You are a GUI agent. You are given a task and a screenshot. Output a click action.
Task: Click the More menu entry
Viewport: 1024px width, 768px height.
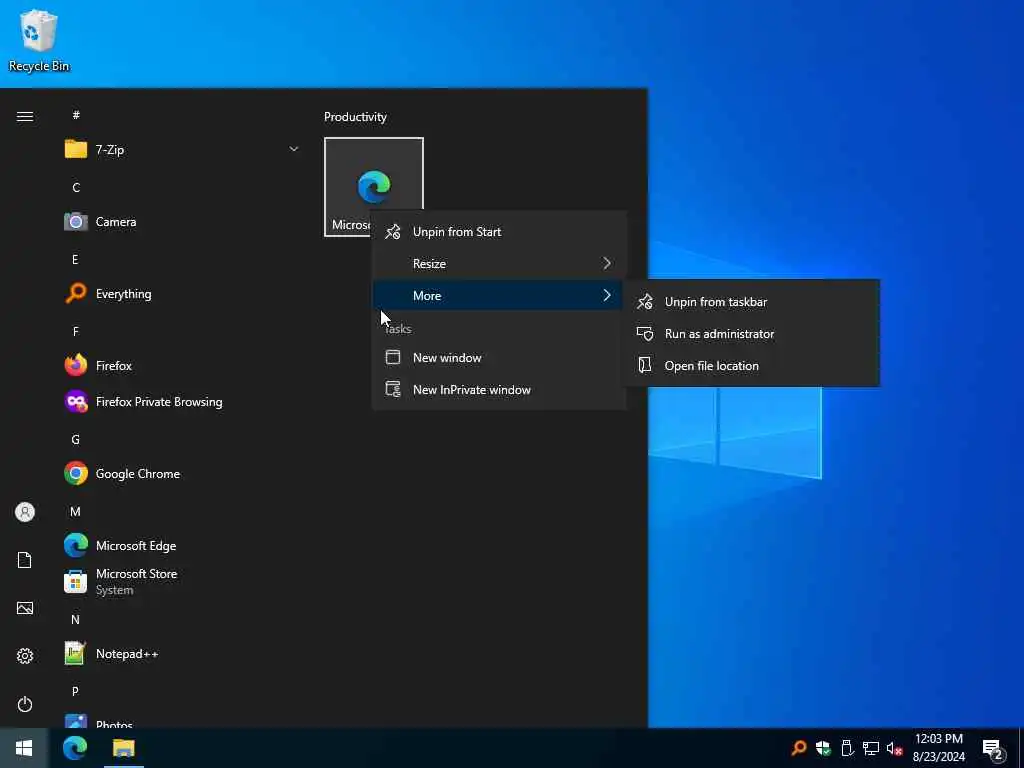[500, 296]
